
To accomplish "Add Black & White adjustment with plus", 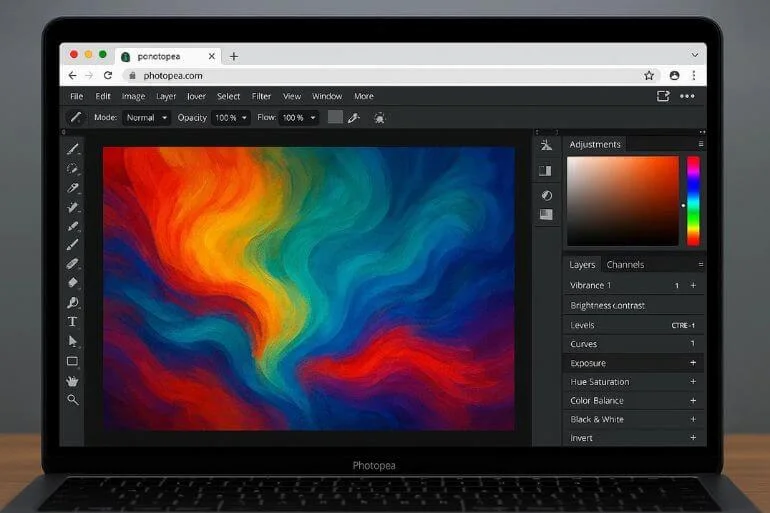I will 693,419.
